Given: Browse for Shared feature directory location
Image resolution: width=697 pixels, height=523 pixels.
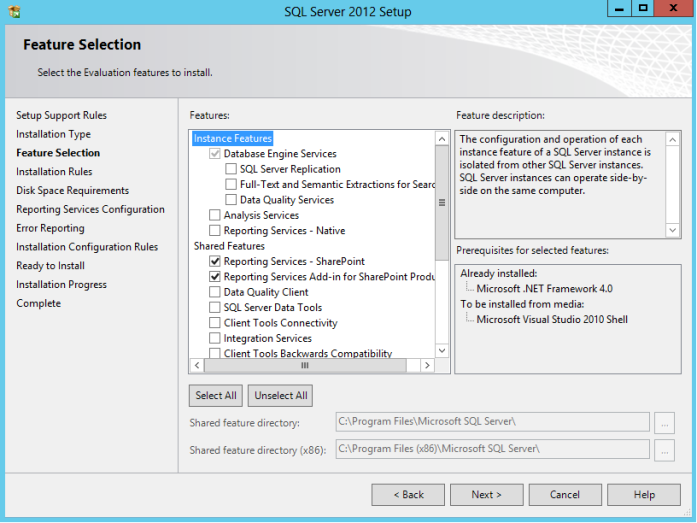Looking at the screenshot, I should (664, 423).
